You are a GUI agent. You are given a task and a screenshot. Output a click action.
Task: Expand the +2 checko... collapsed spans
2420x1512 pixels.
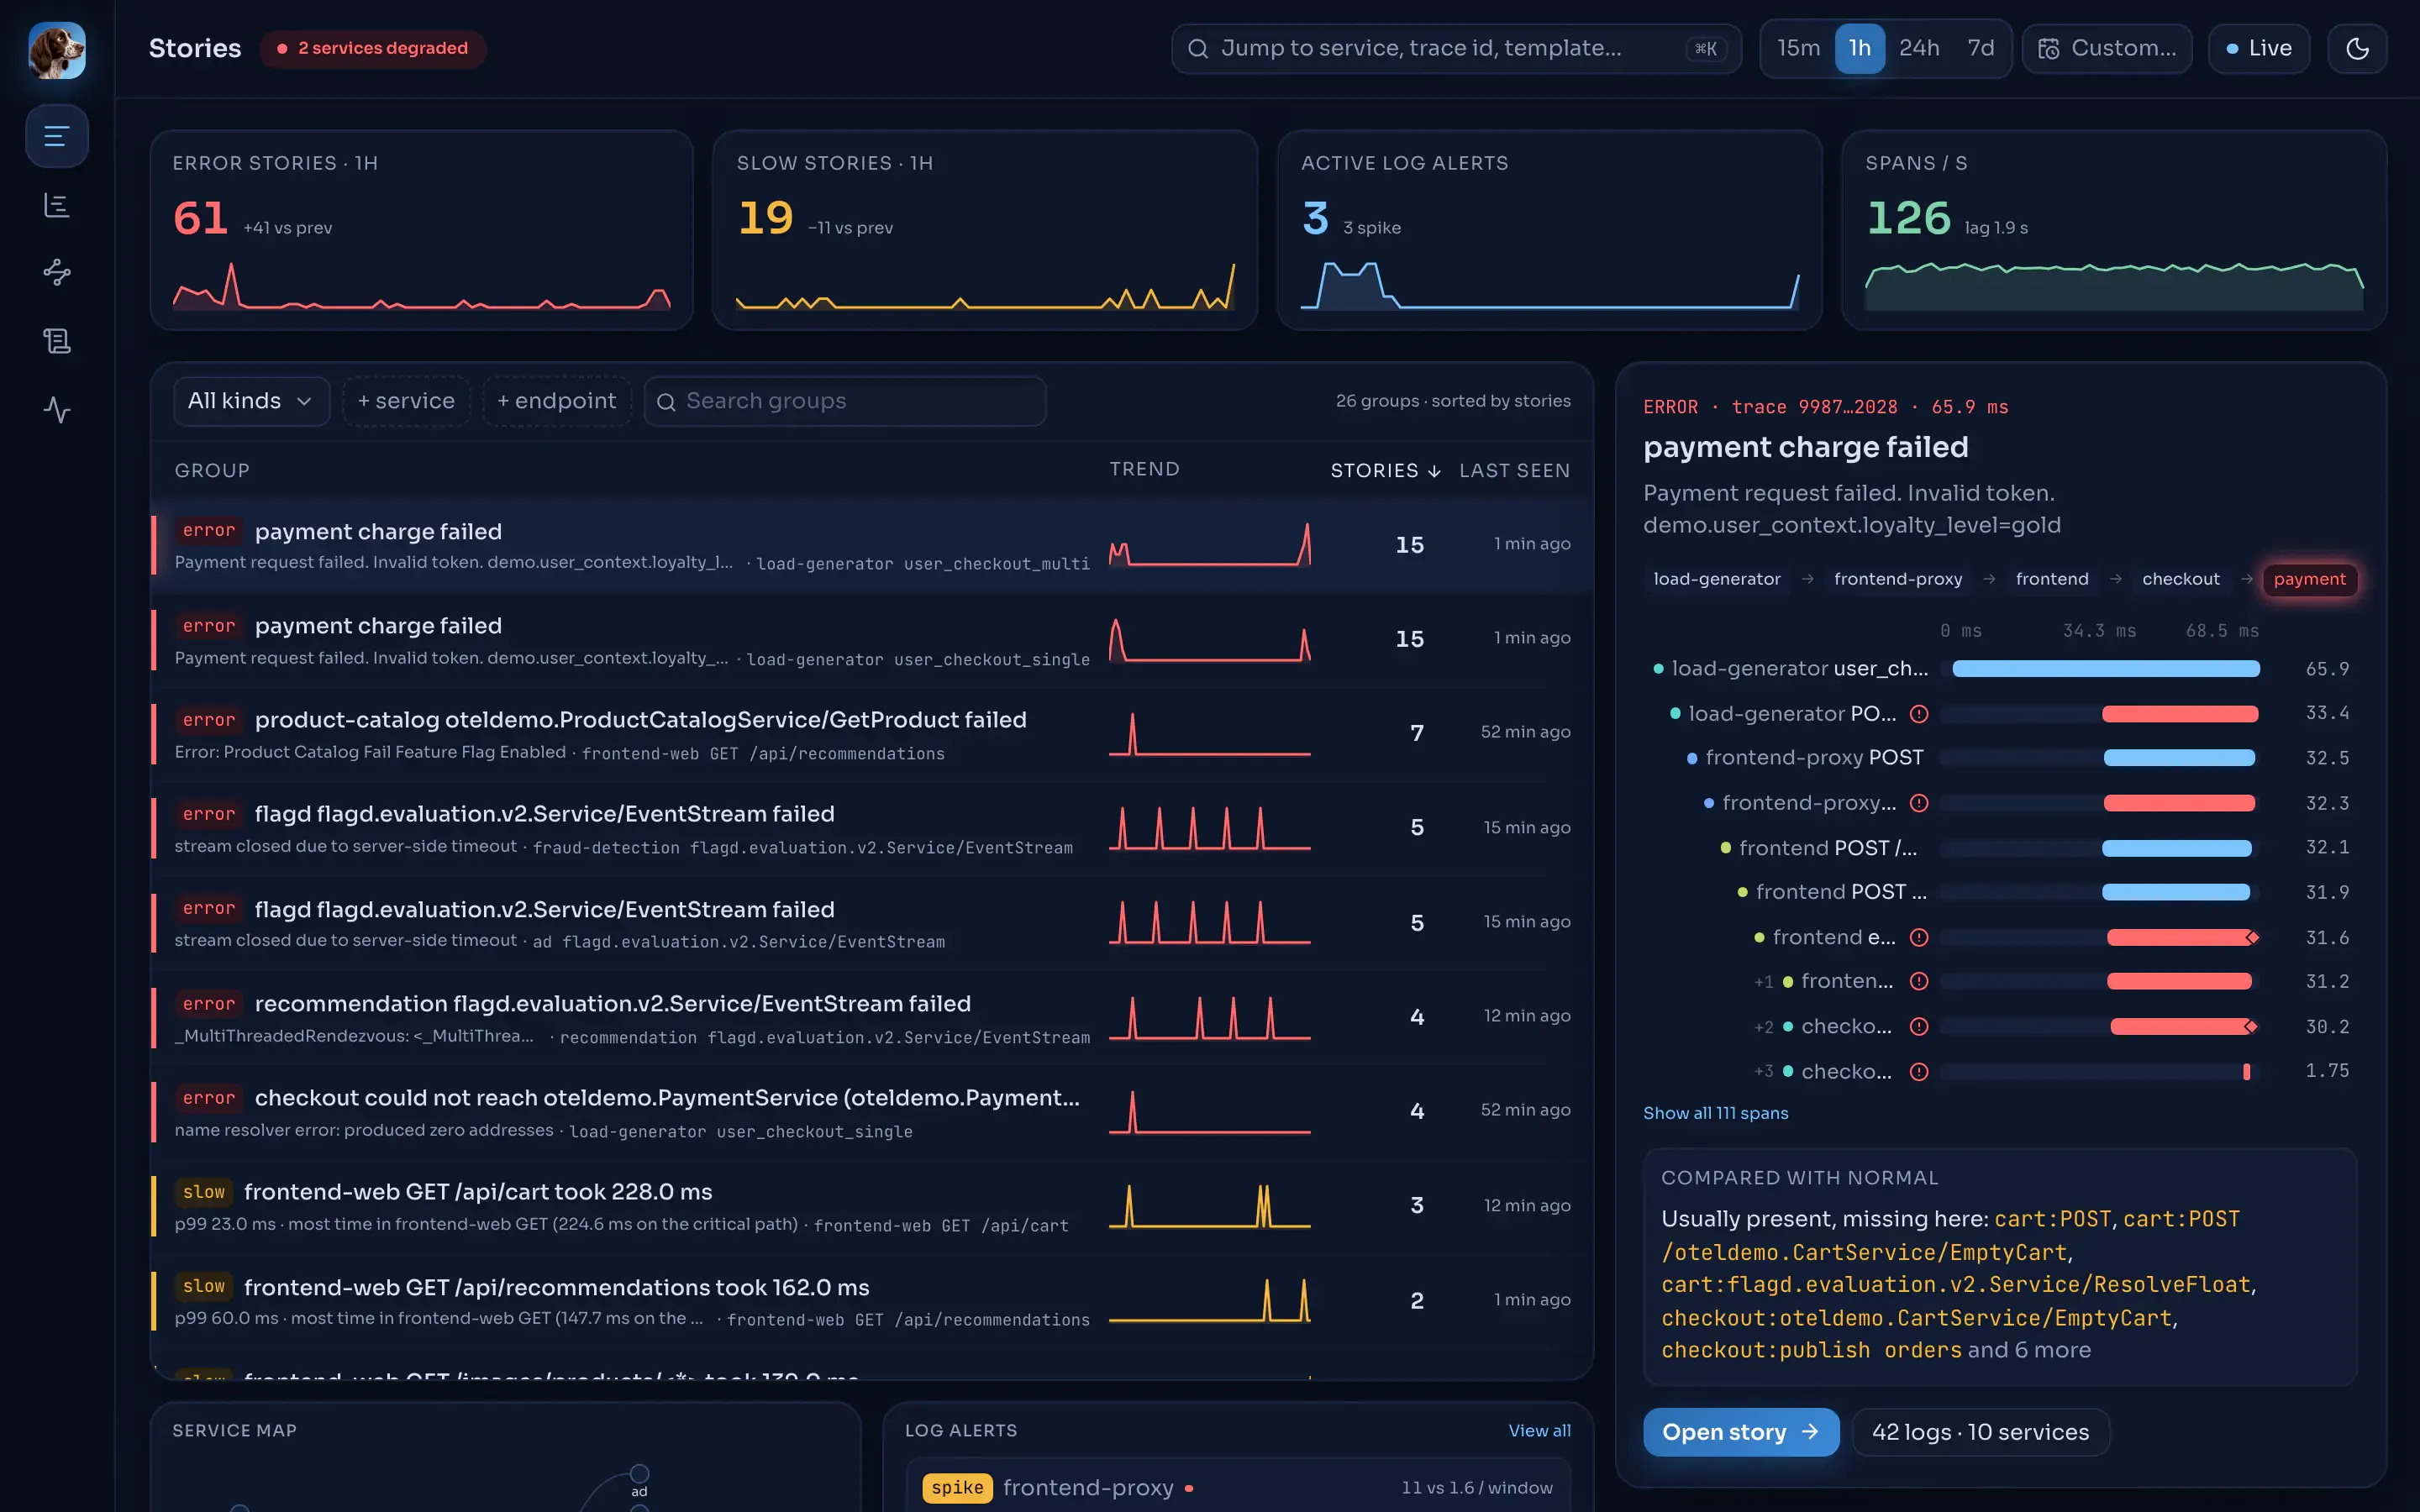click(1763, 1027)
